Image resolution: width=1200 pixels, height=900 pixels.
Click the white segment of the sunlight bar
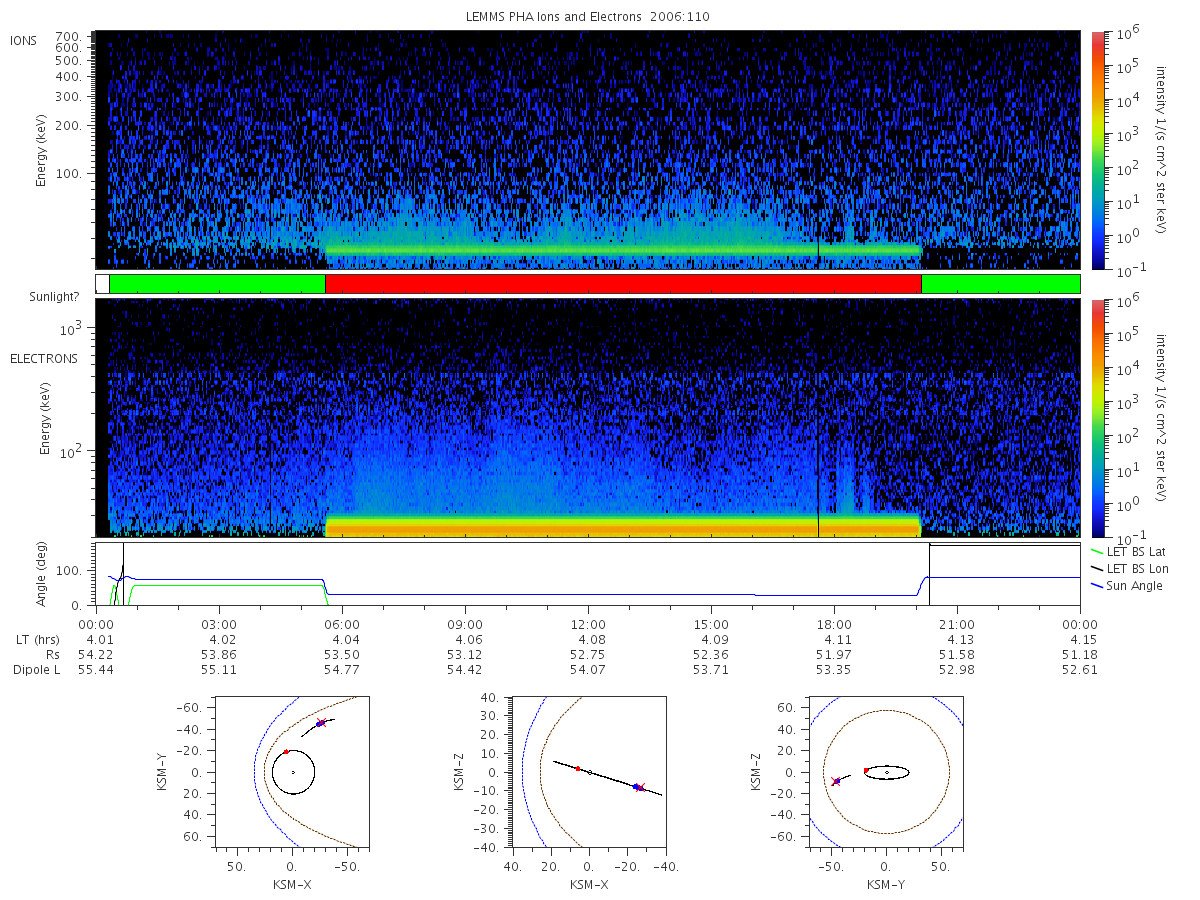tap(102, 284)
